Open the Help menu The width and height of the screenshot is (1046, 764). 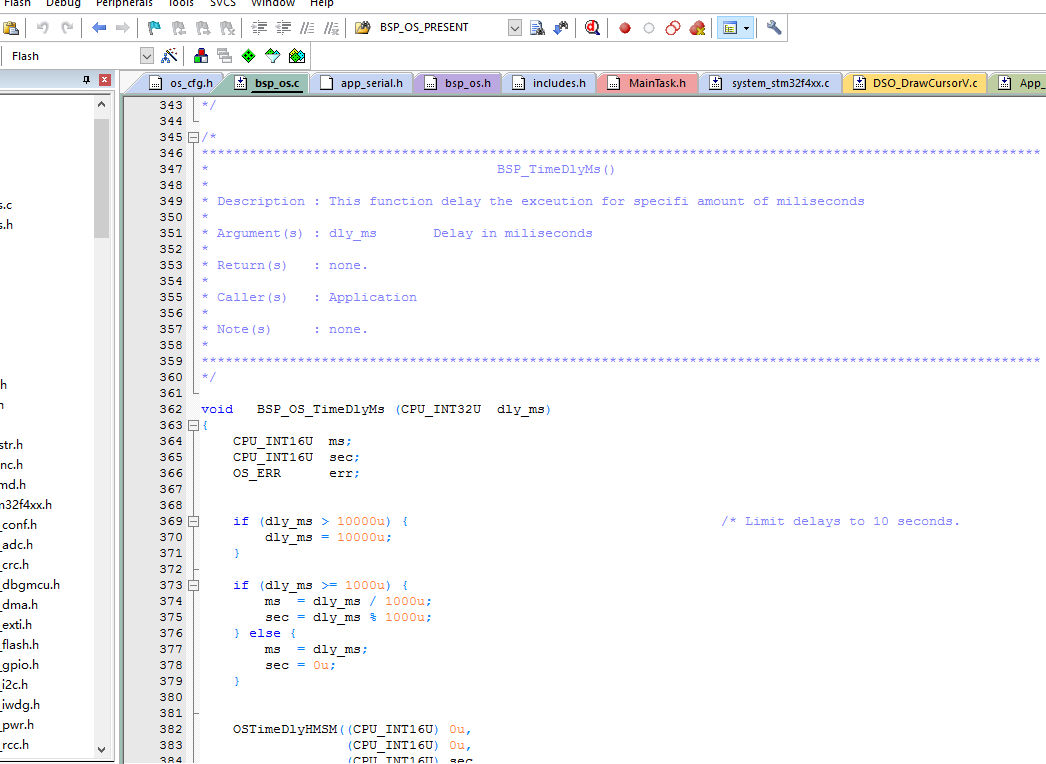pos(322,3)
